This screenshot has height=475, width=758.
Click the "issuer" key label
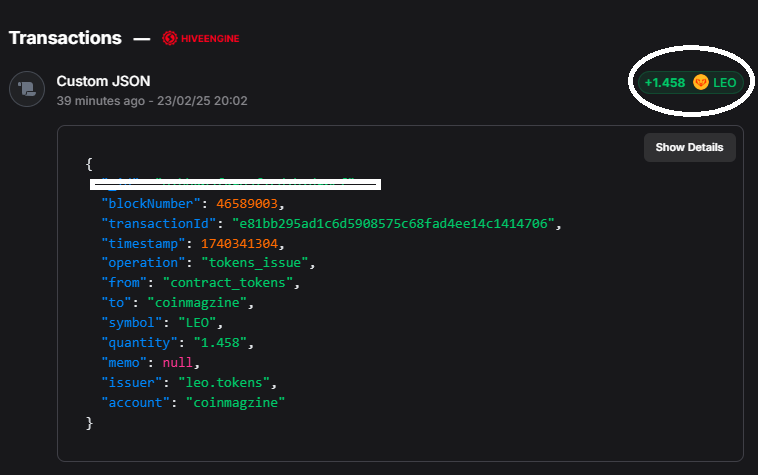point(131,383)
